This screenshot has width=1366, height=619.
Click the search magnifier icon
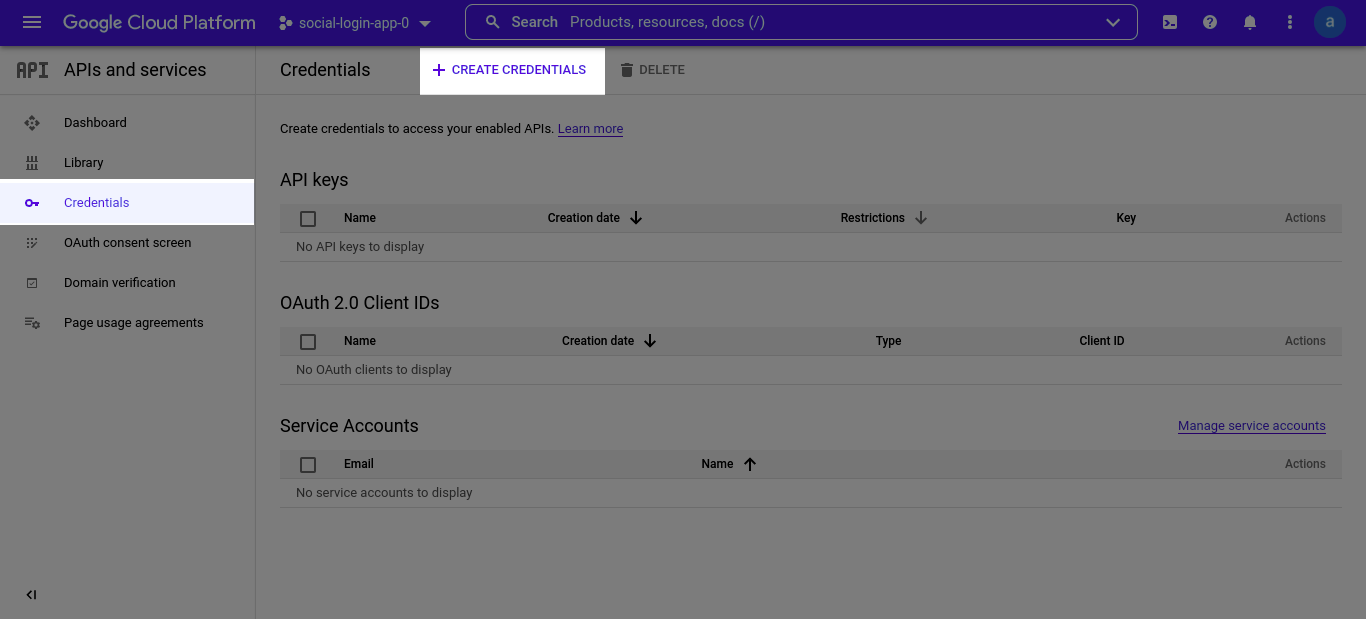(492, 22)
